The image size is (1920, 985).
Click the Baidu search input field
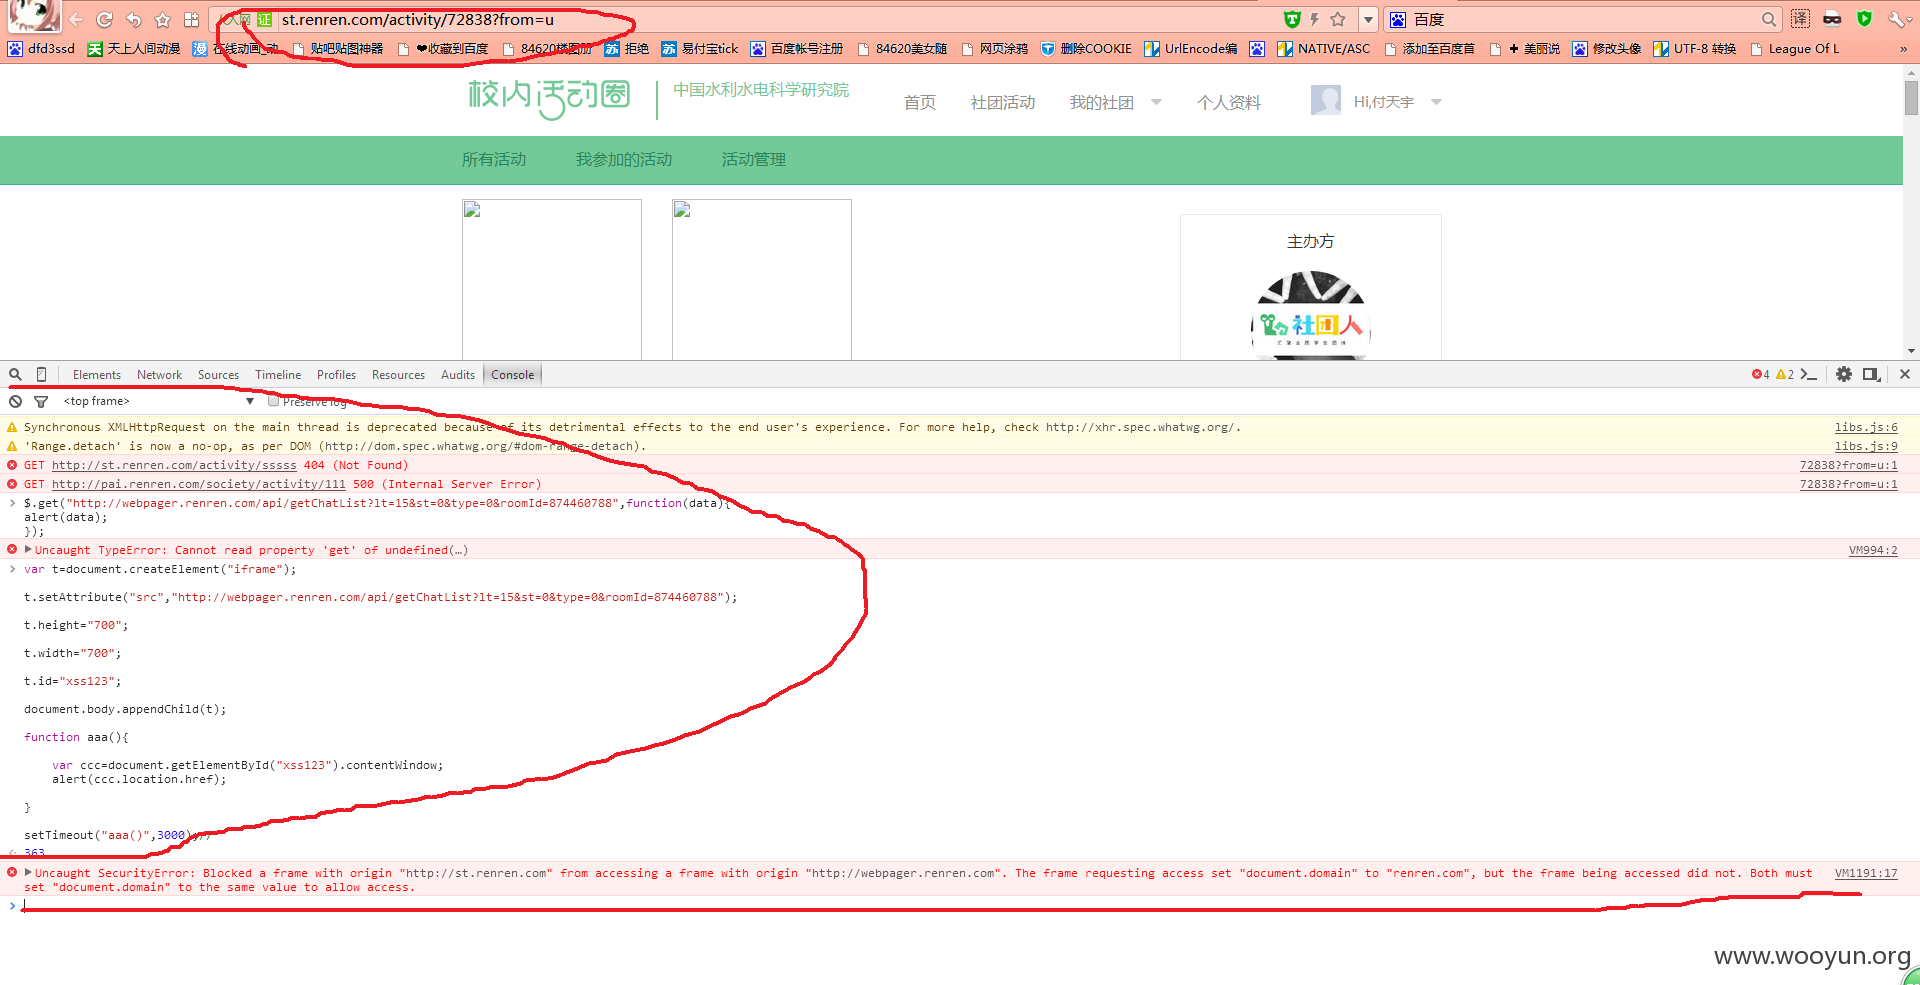point(1584,19)
